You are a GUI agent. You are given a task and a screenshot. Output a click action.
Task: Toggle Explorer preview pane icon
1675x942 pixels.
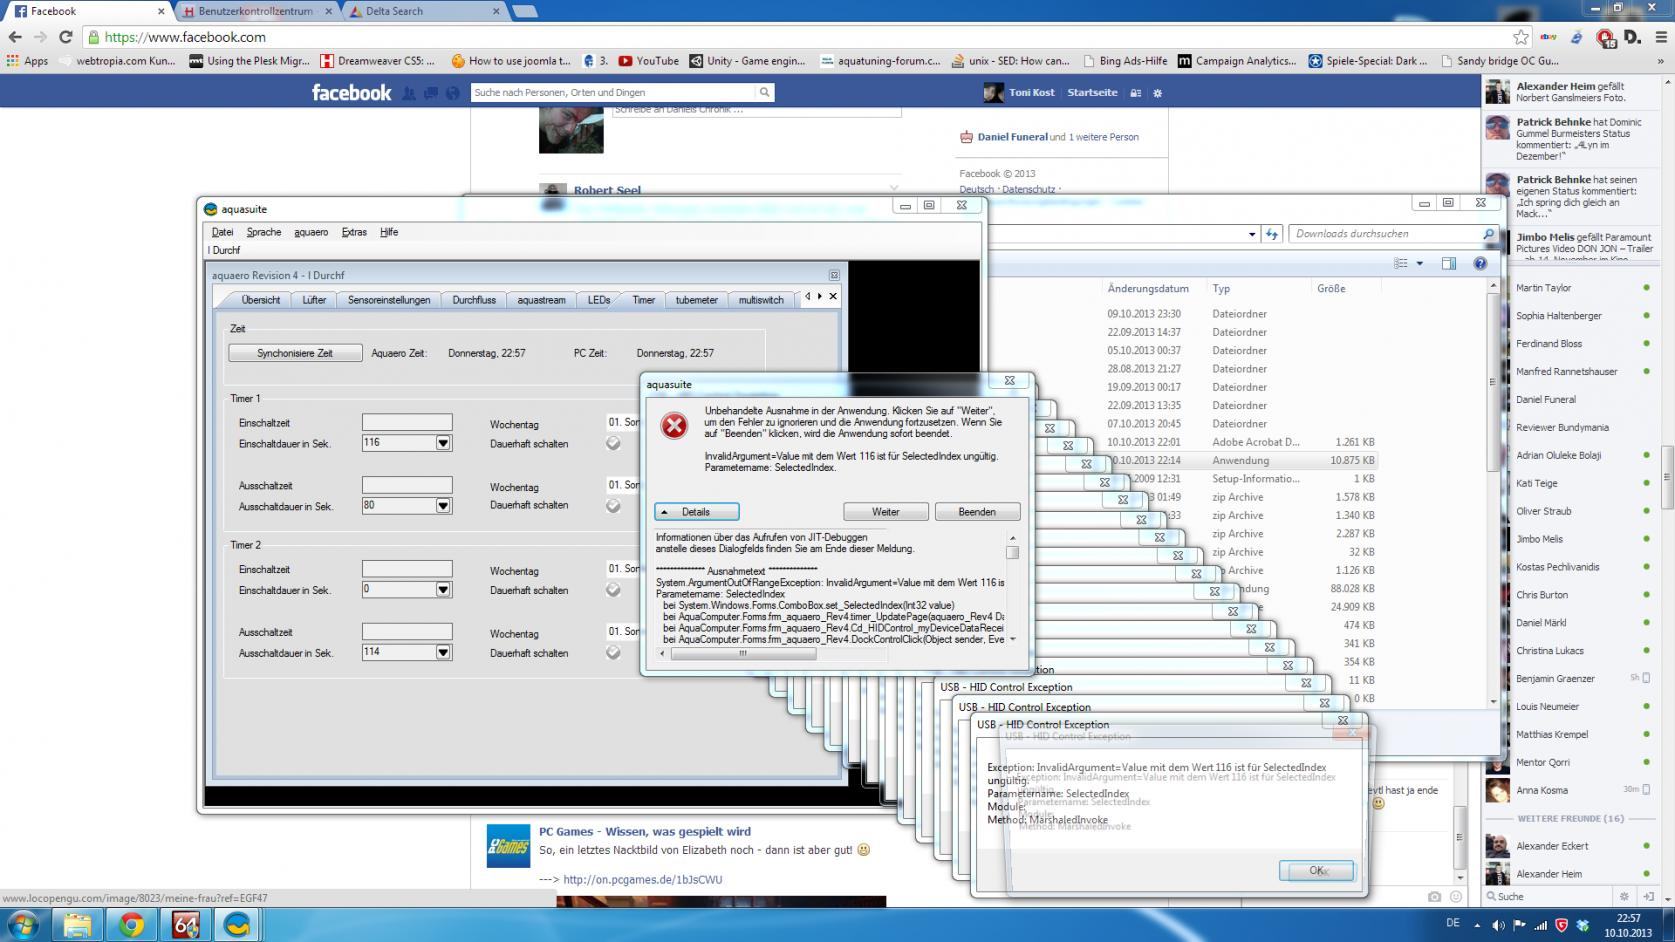[1449, 264]
